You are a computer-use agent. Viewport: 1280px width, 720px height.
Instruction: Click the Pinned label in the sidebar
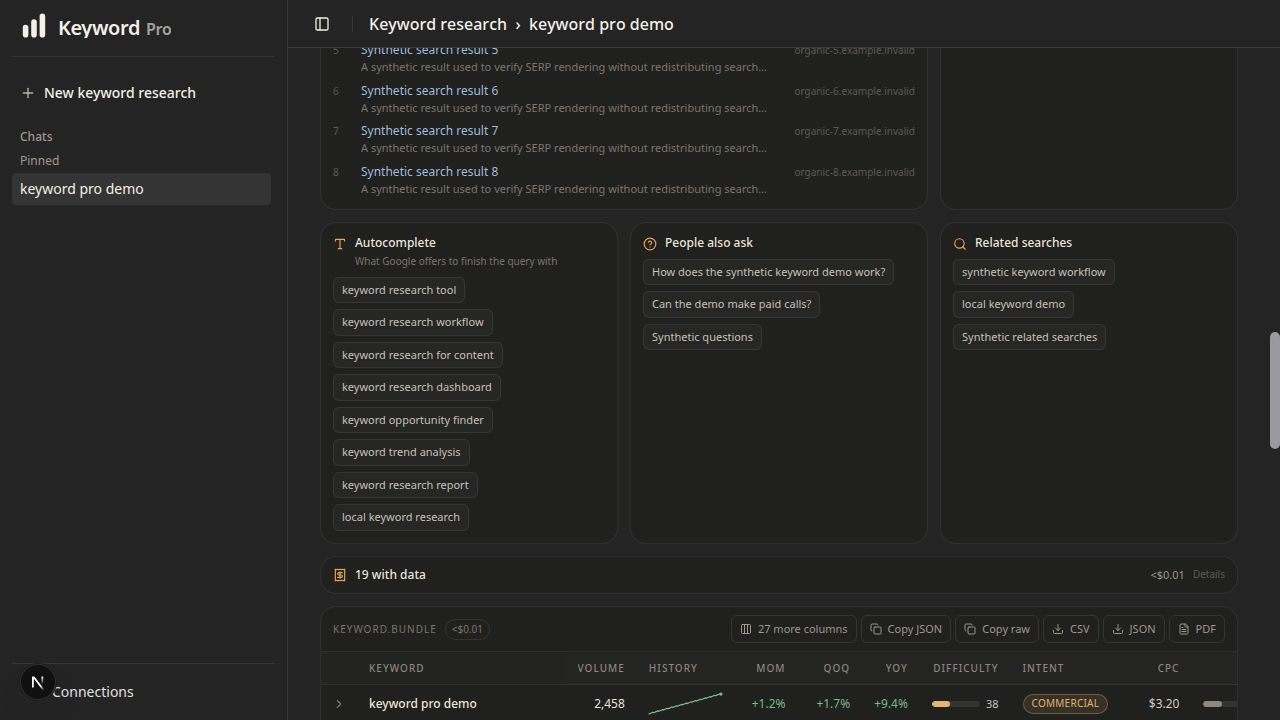tap(40, 160)
